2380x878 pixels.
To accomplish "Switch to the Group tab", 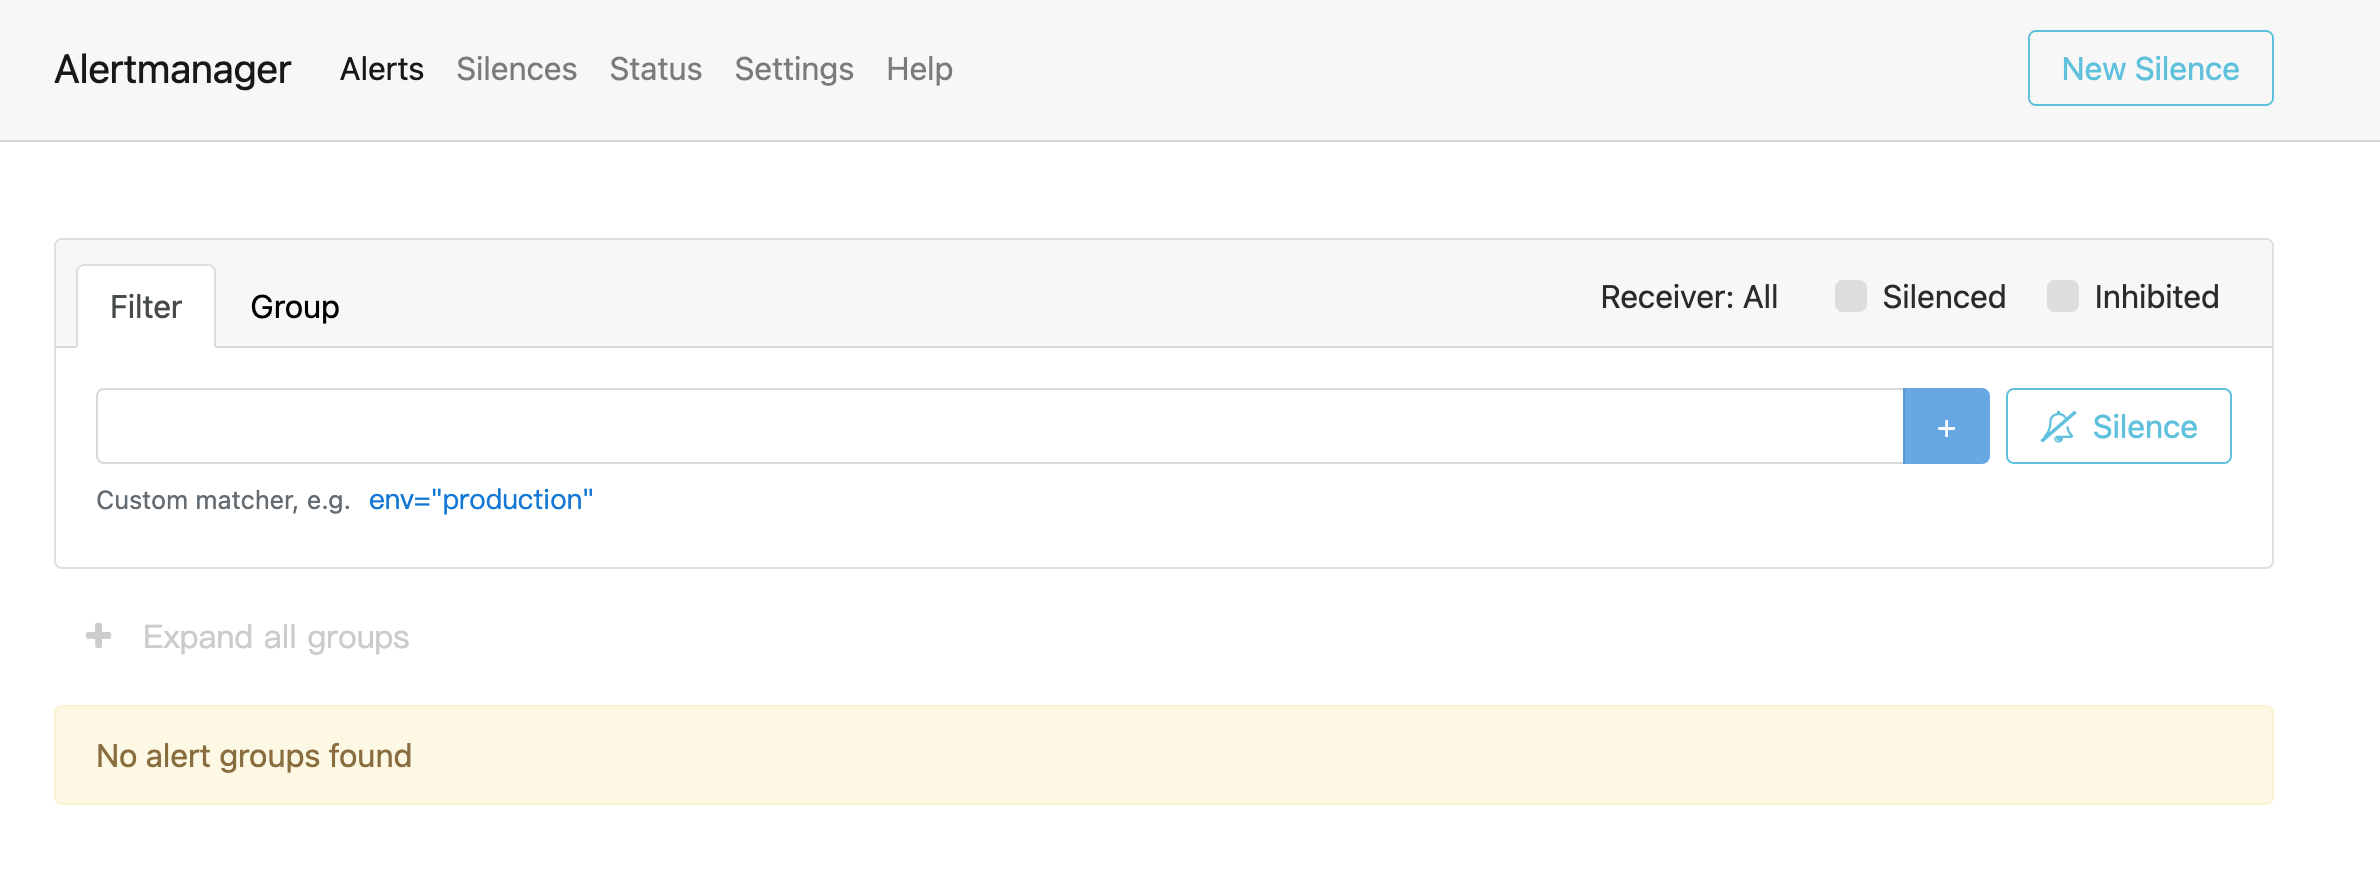I will (295, 306).
